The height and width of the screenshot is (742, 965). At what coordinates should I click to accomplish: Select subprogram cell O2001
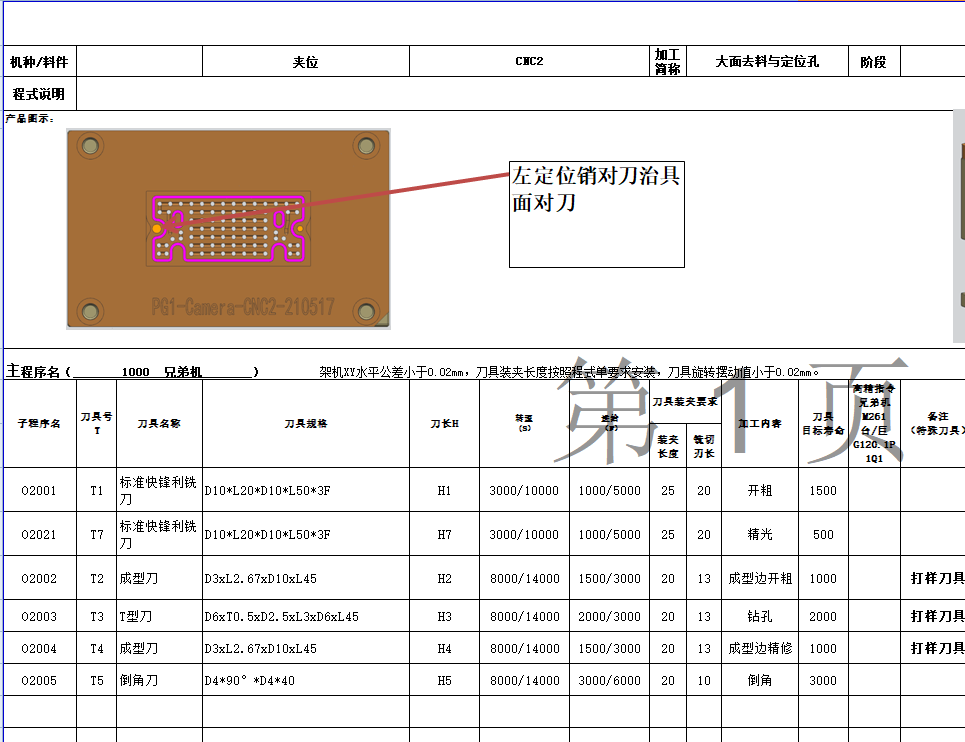click(40, 491)
